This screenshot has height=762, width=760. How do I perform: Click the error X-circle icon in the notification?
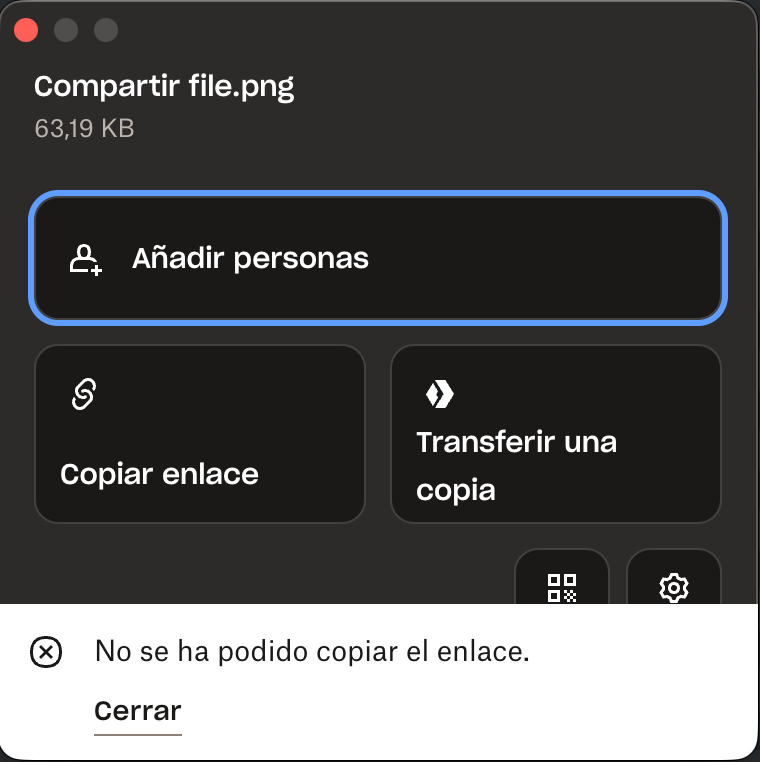click(46, 653)
